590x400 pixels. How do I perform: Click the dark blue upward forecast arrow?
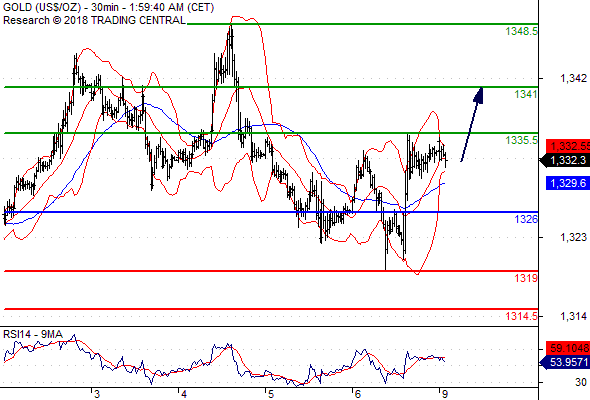[x=472, y=125]
